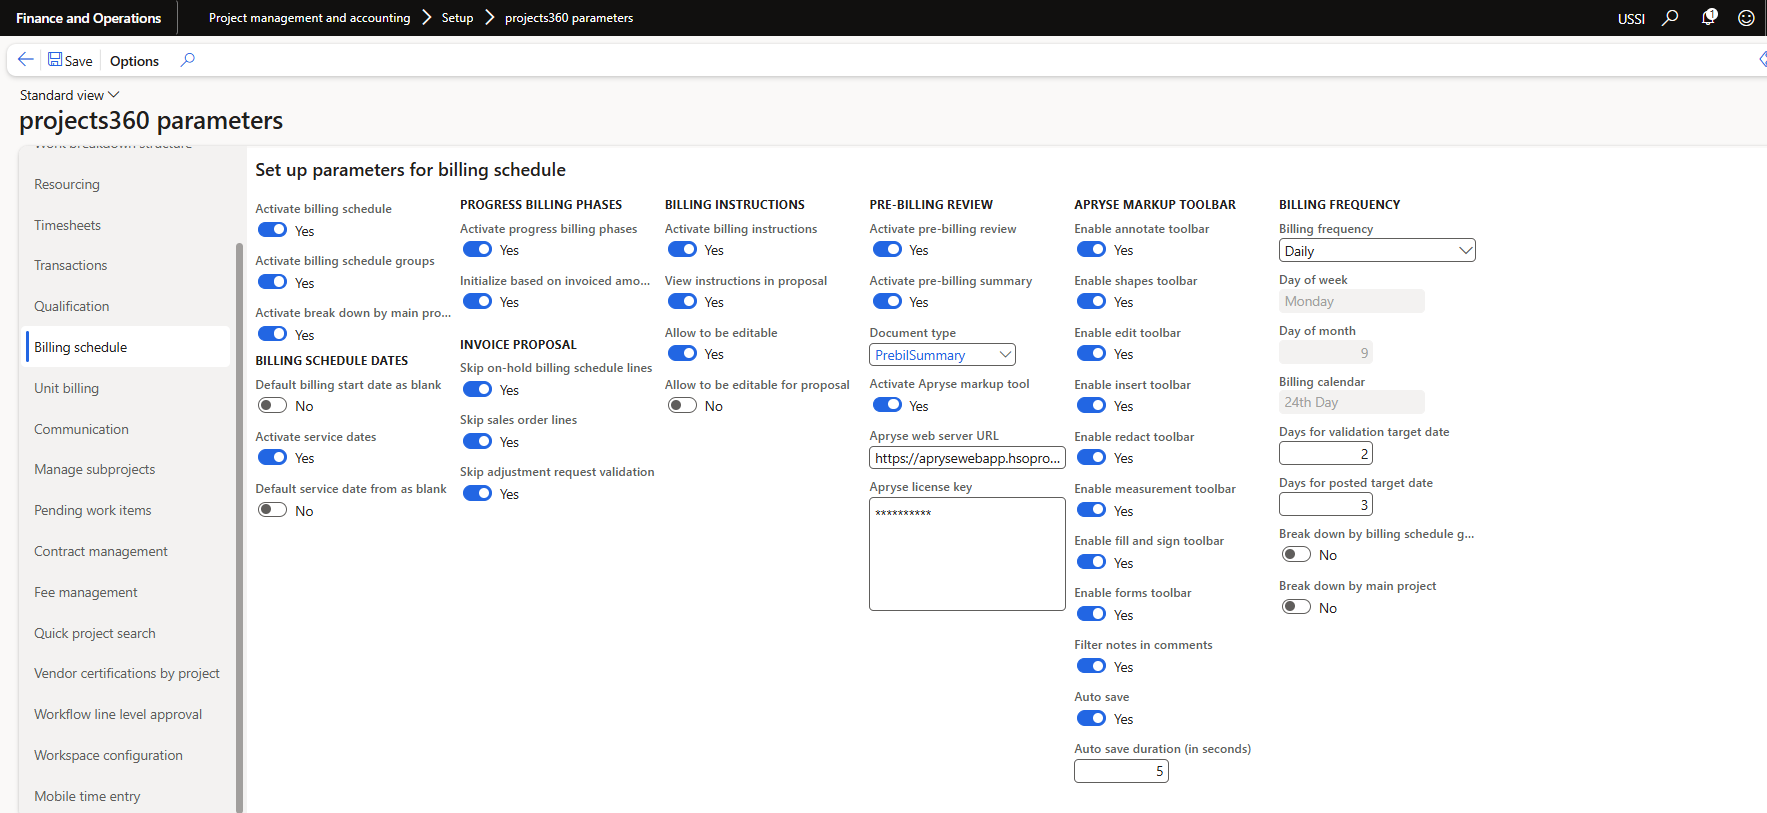Toggle Activate billing schedule switch
The height and width of the screenshot is (813, 1767).
[x=273, y=230]
